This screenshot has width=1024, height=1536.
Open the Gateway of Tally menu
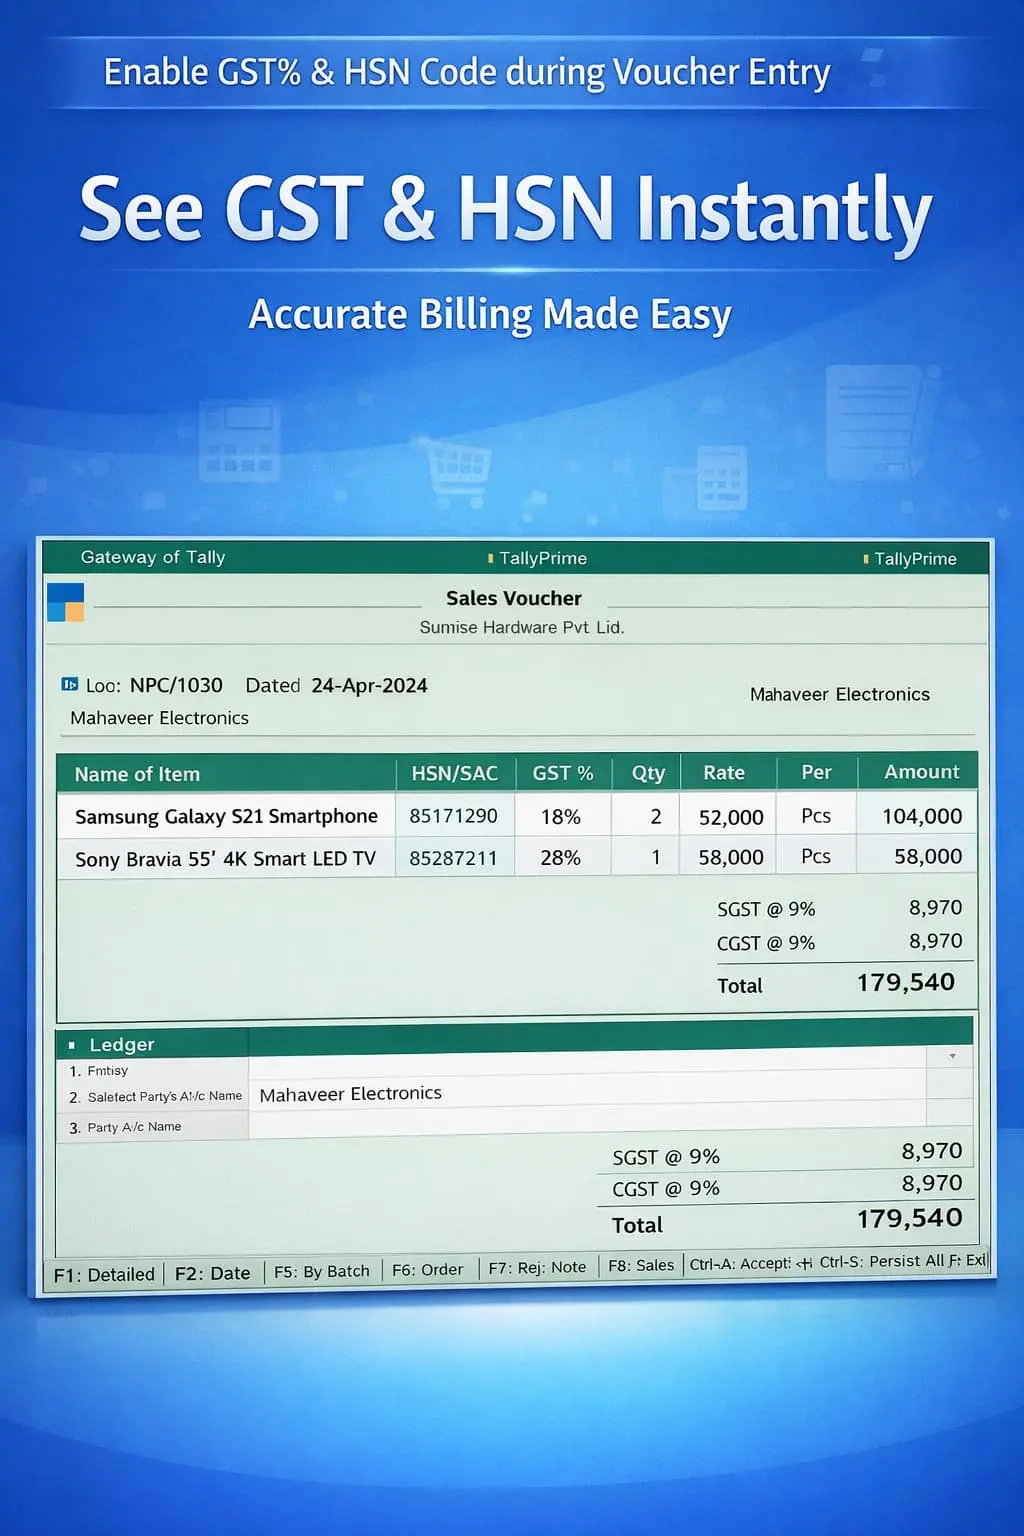pos(153,557)
